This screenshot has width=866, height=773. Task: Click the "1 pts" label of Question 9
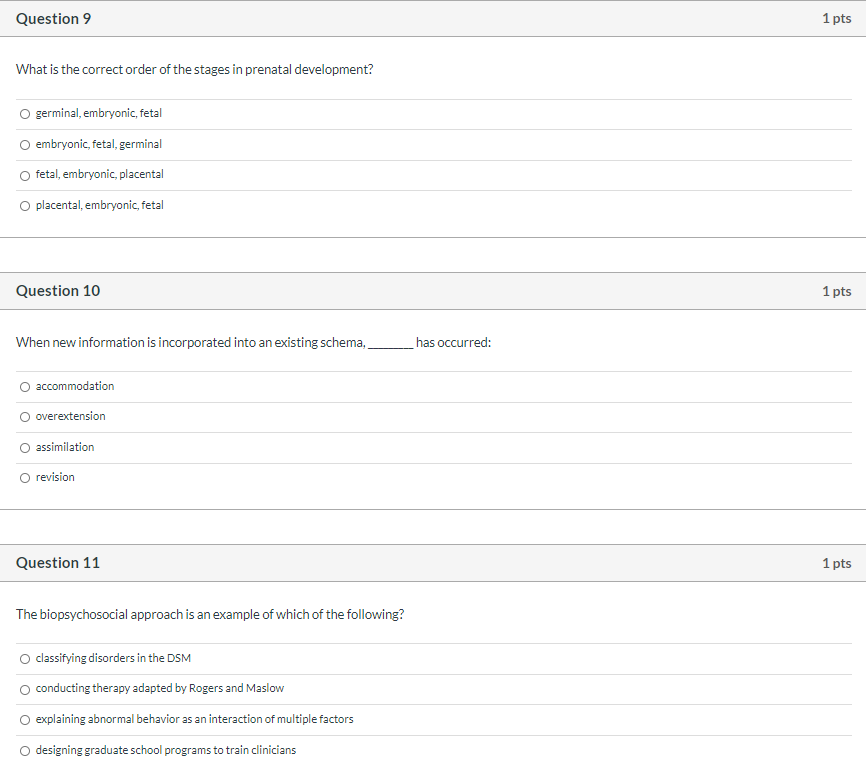[836, 19]
